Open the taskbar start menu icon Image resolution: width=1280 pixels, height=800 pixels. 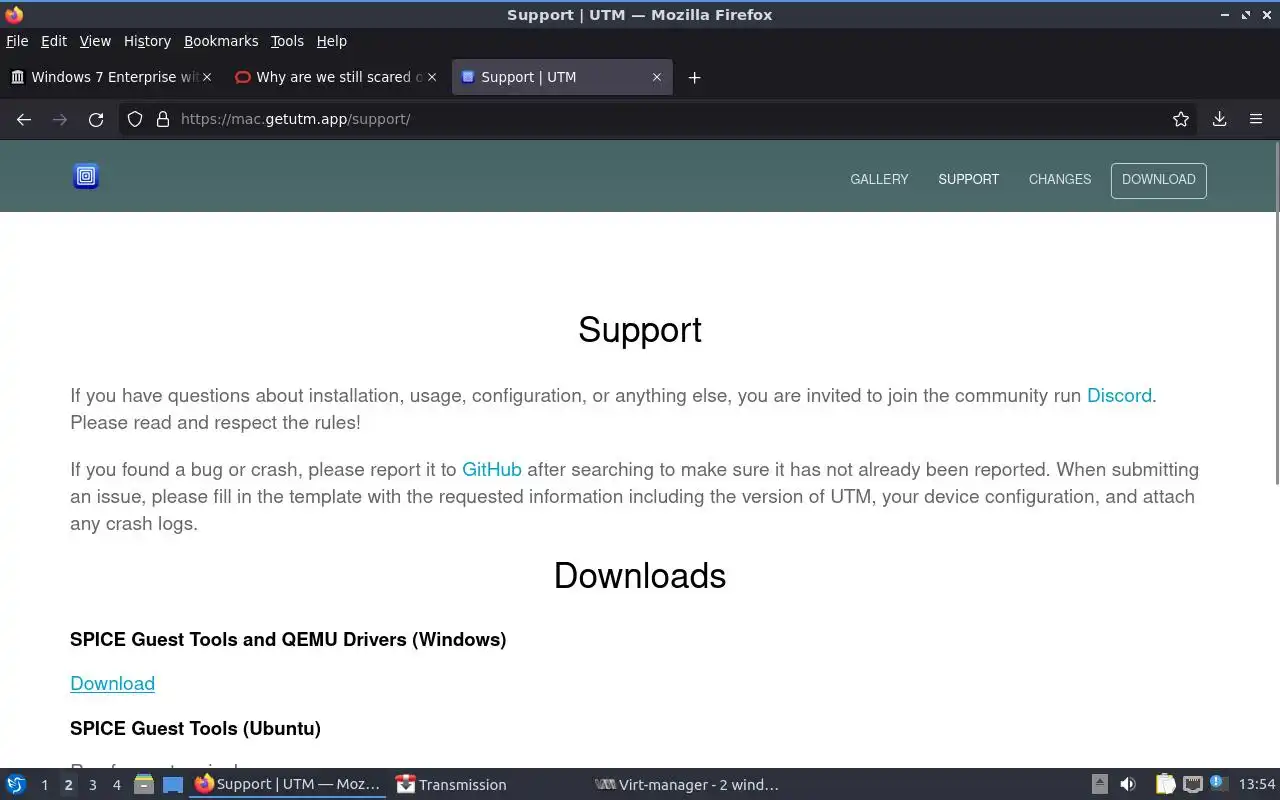16,785
